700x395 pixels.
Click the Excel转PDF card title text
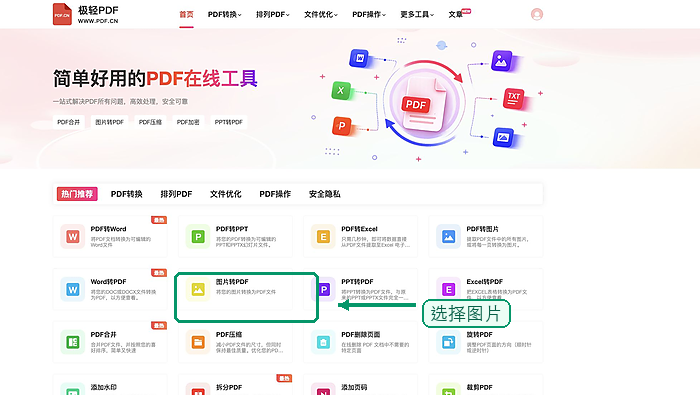click(485, 282)
